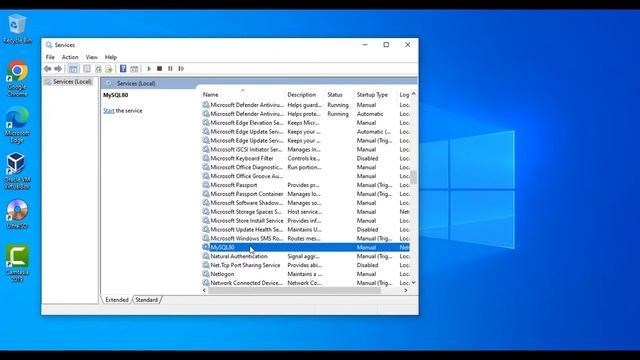Select Services (Local) in the console tree
Image resolution: width=640 pixels, height=360 pixels.
tap(72, 82)
